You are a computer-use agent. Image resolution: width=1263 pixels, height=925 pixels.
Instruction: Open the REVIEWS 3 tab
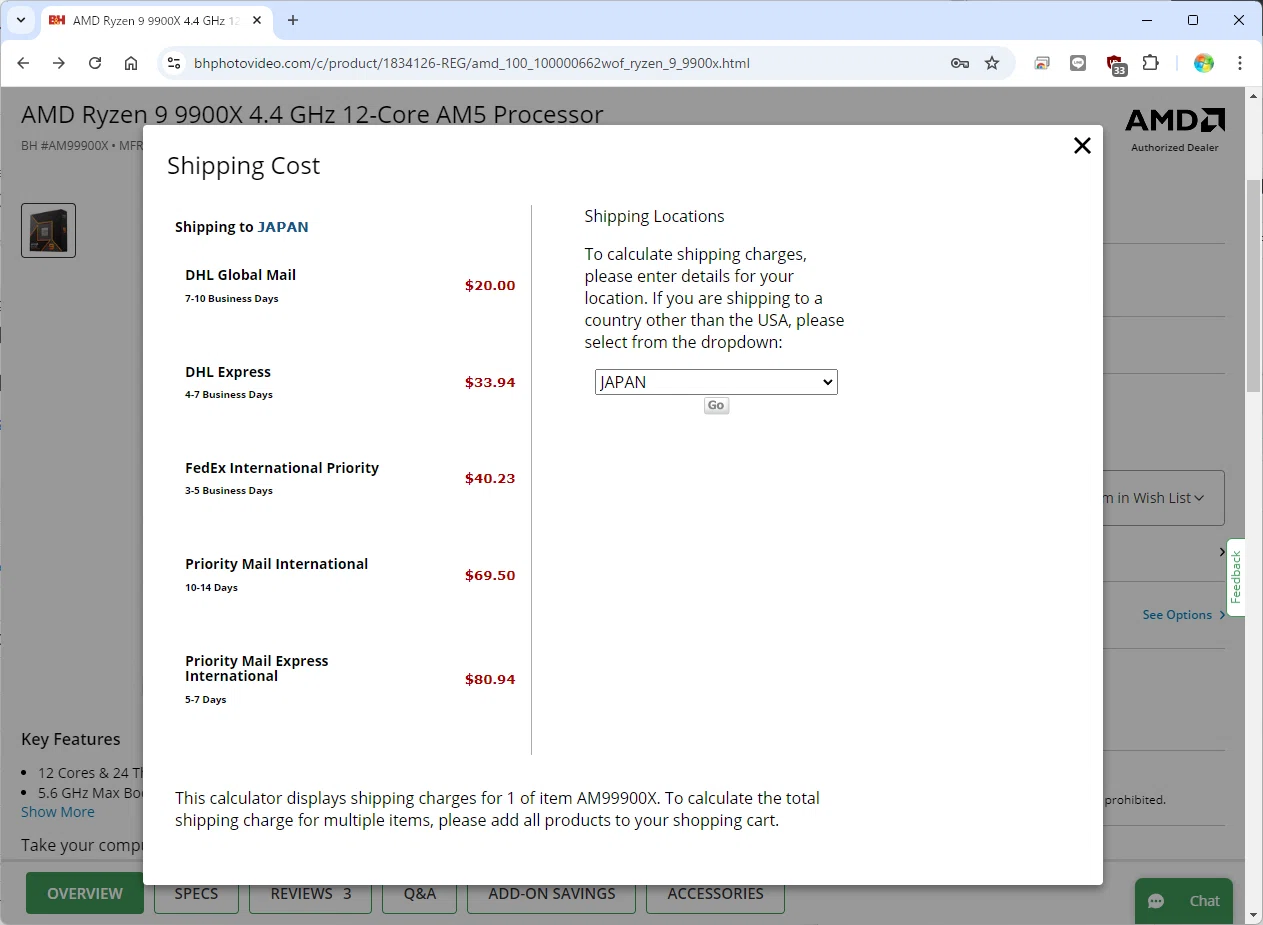(x=310, y=893)
